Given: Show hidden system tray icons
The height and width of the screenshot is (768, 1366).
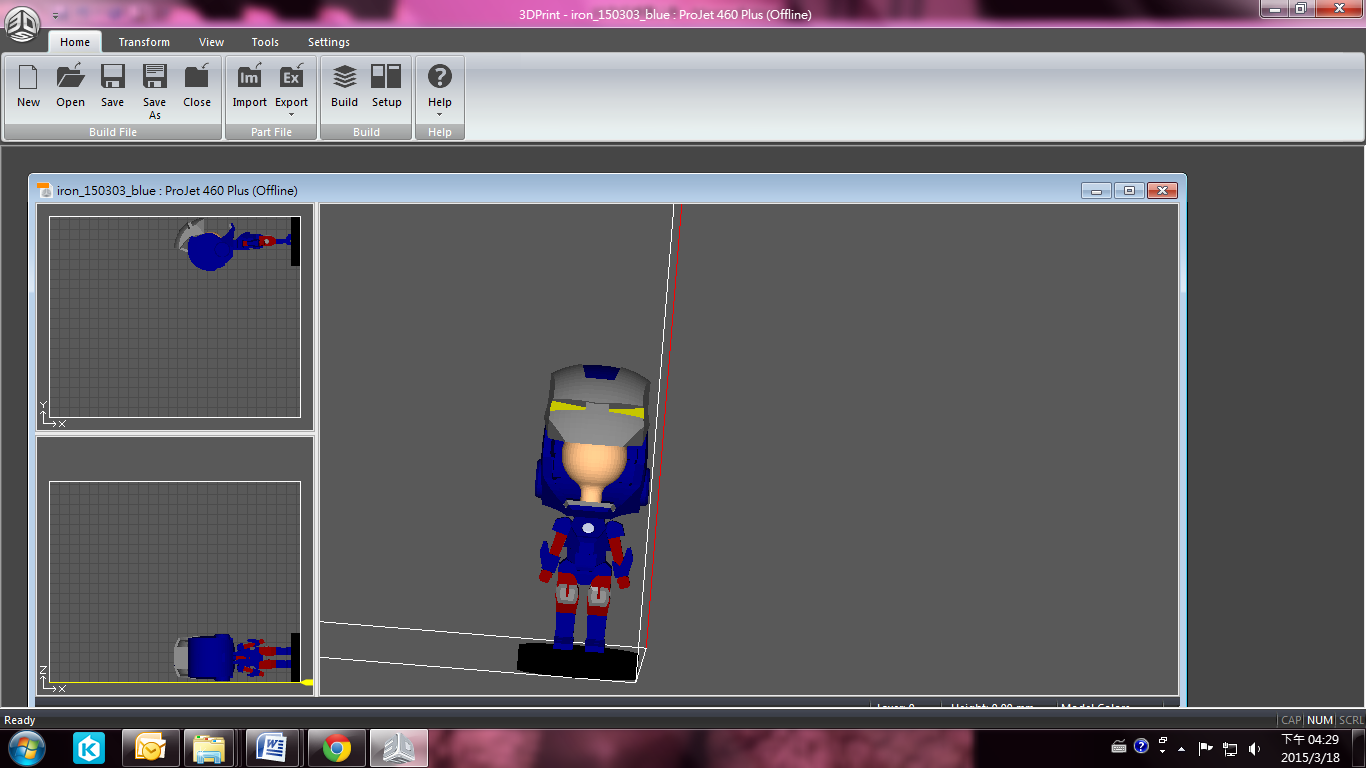Looking at the screenshot, I should pos(1182,748).
